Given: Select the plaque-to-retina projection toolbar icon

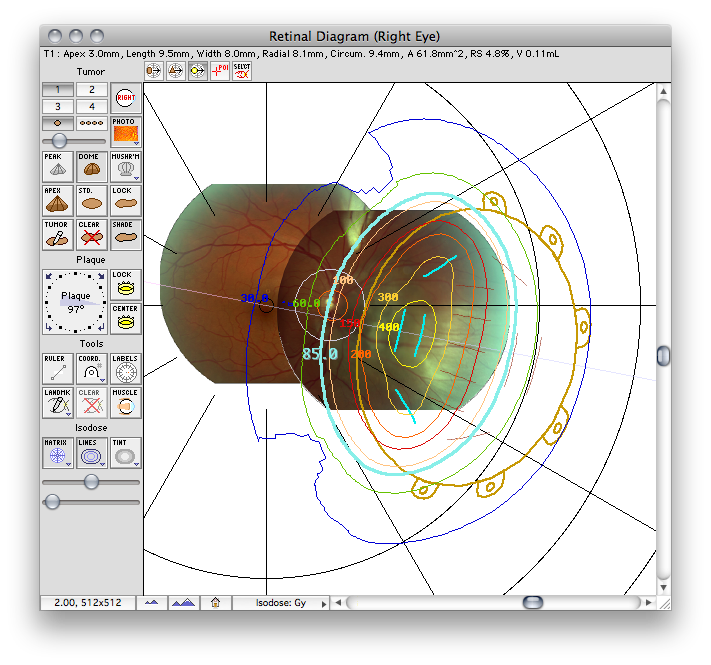Looking at the screenshot, I should (x=154, y=71).
